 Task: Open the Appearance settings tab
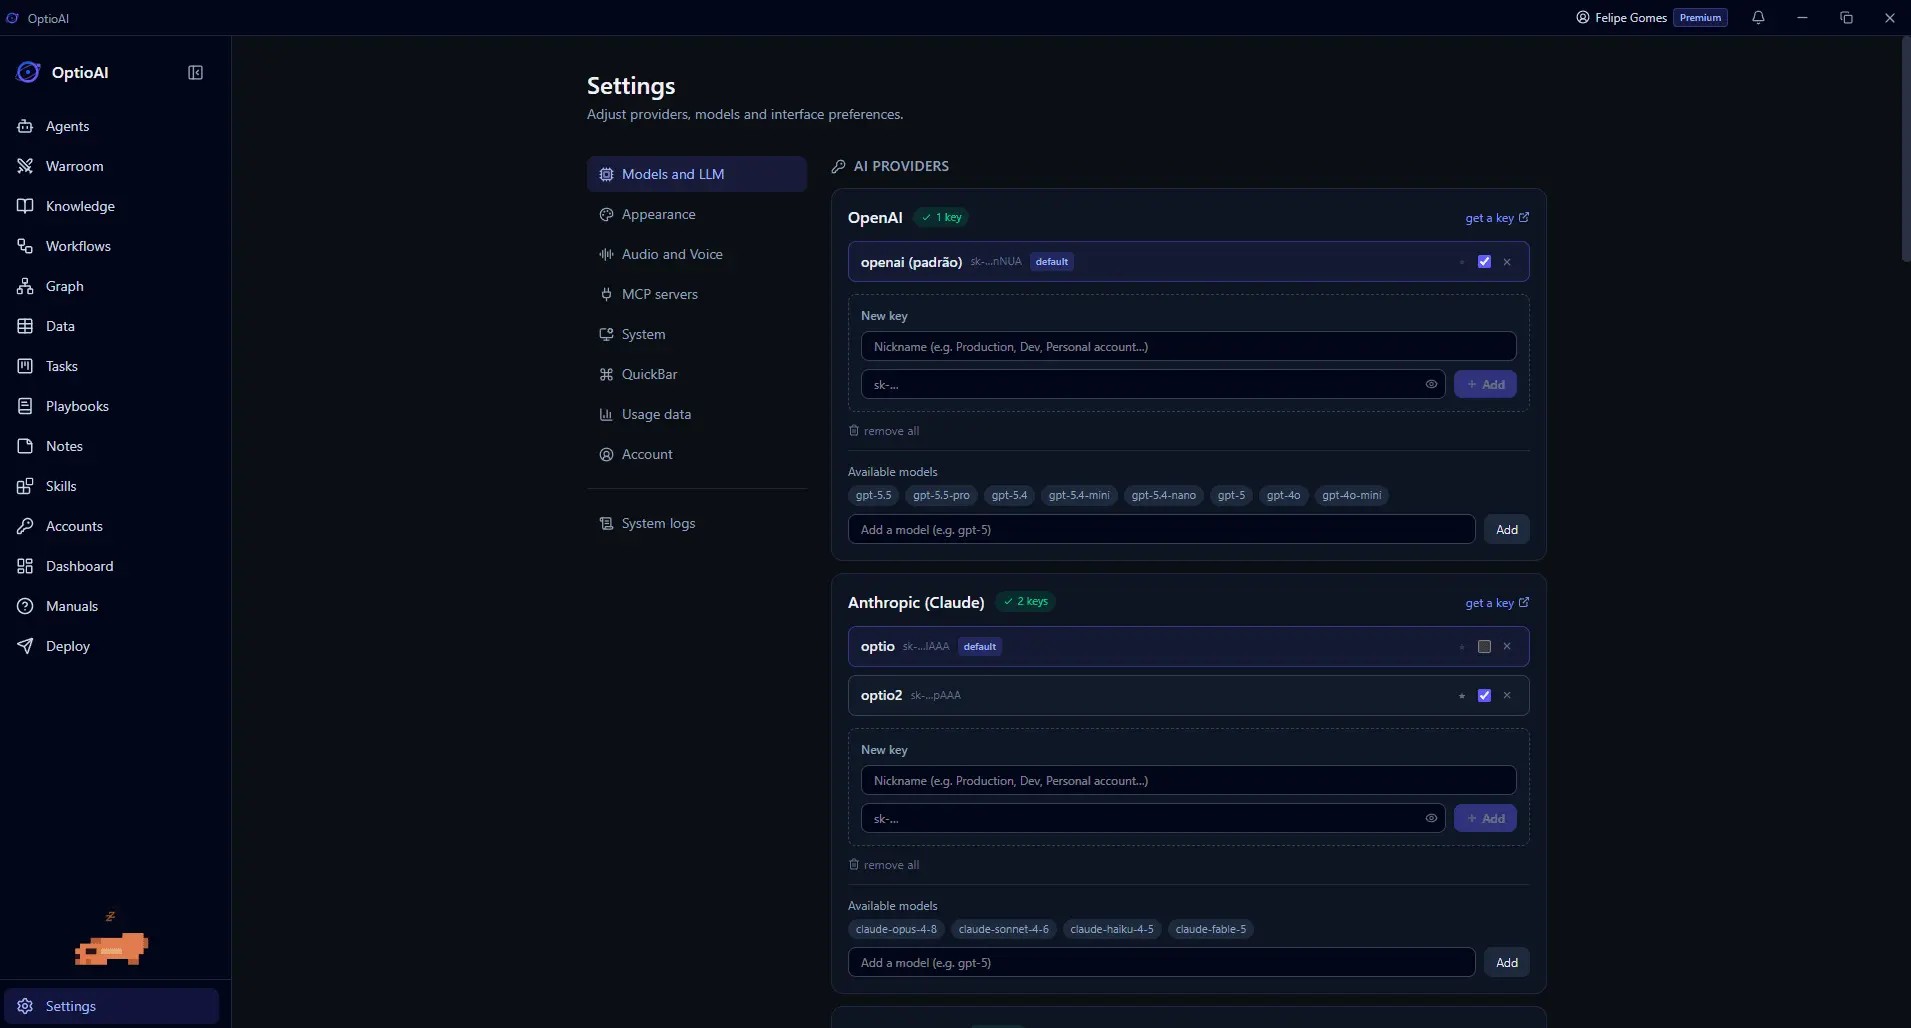point(697,214)
